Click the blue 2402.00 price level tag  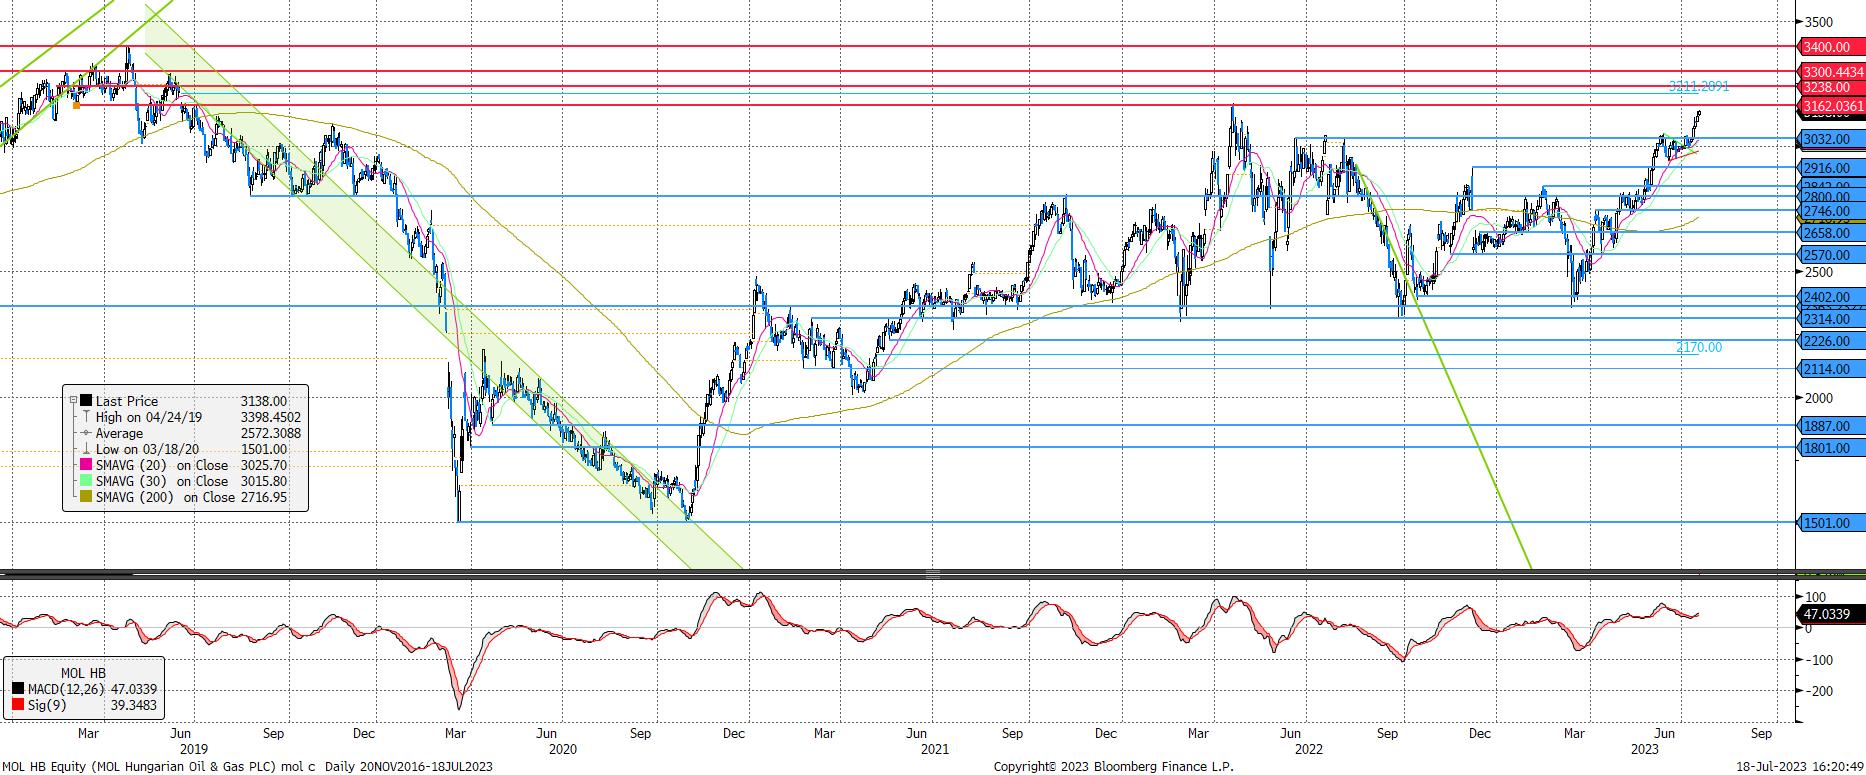[x=1832, y=297]
